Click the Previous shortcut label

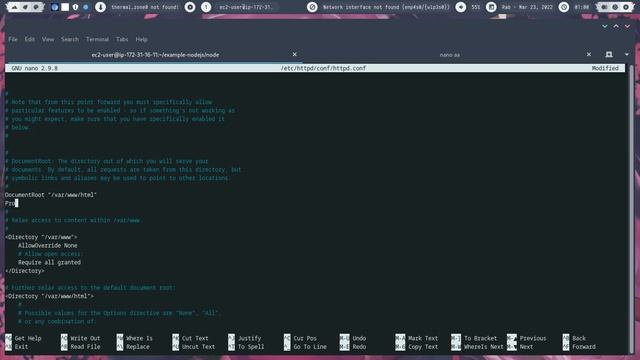pos(533,338)
